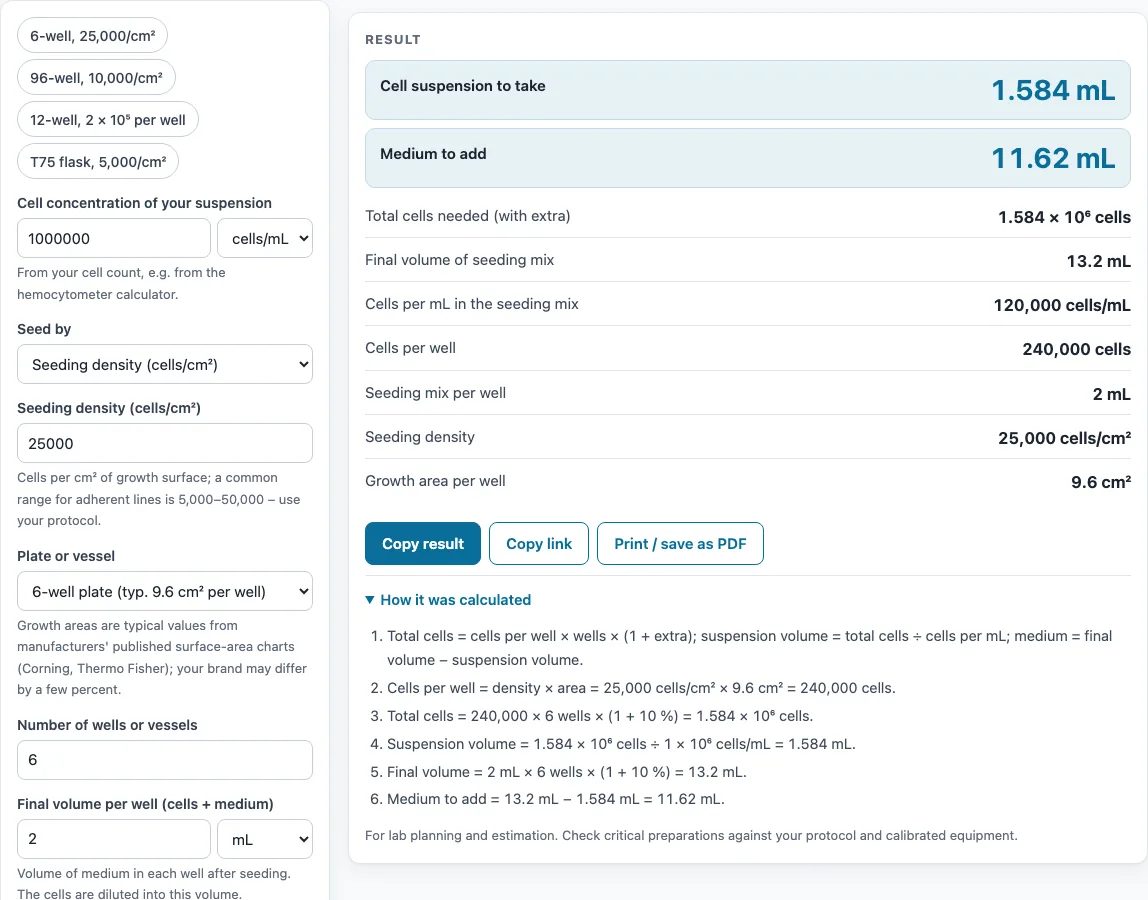Edit the seeding density value 25000

165,444
